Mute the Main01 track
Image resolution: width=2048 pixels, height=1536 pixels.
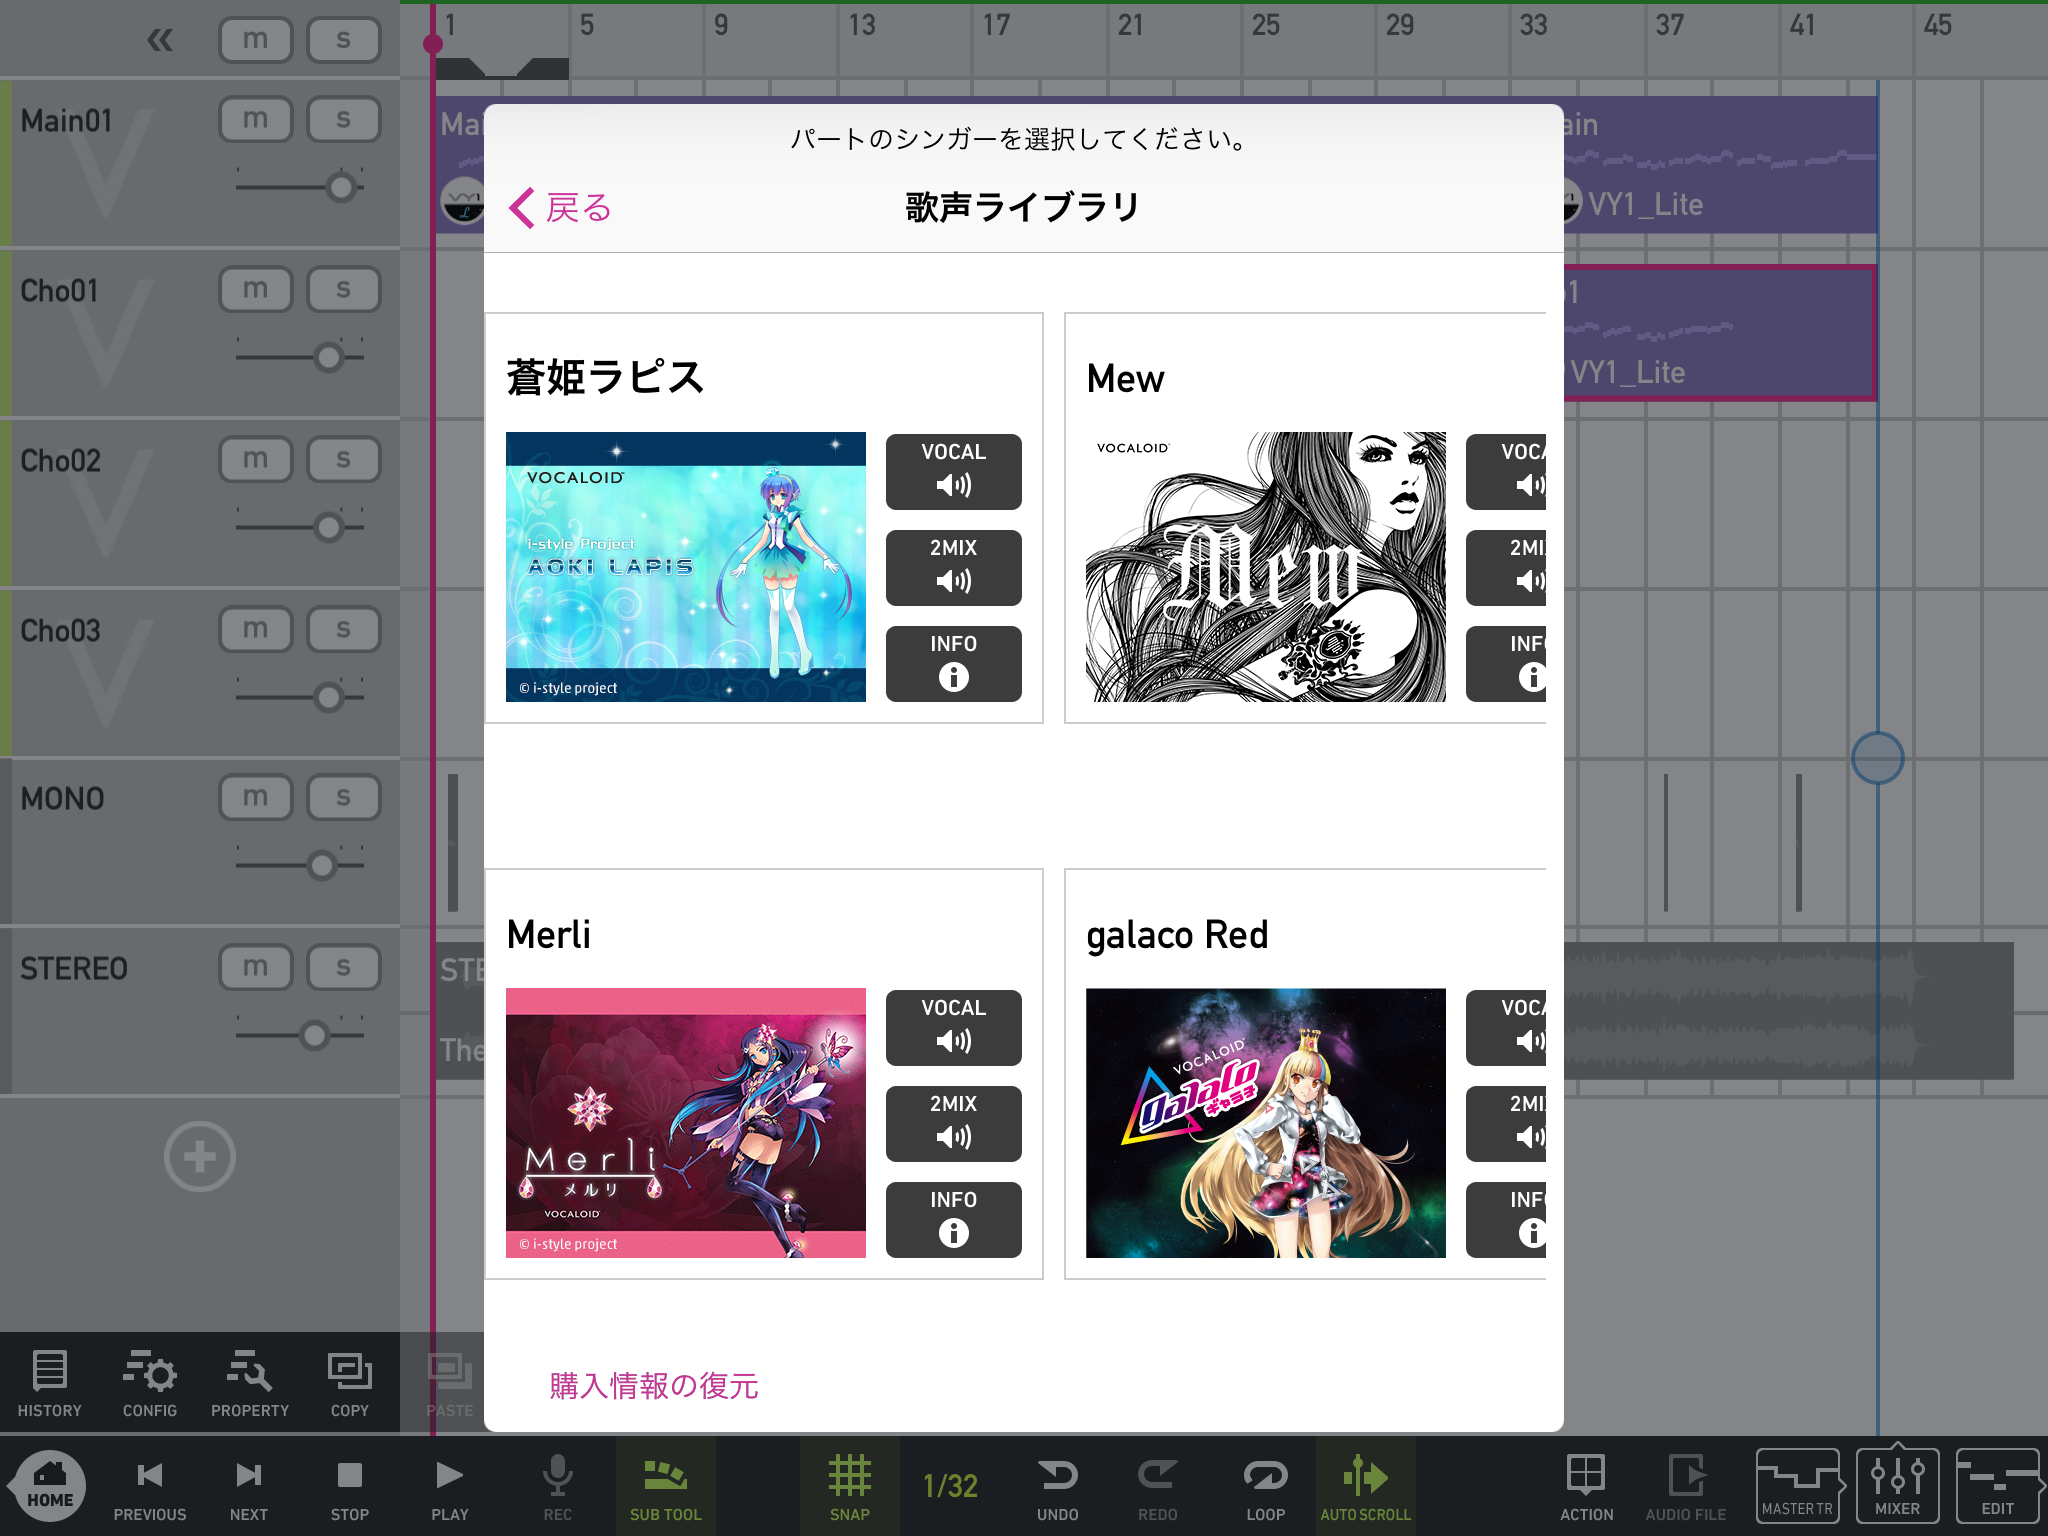click(x=256, y=120)
